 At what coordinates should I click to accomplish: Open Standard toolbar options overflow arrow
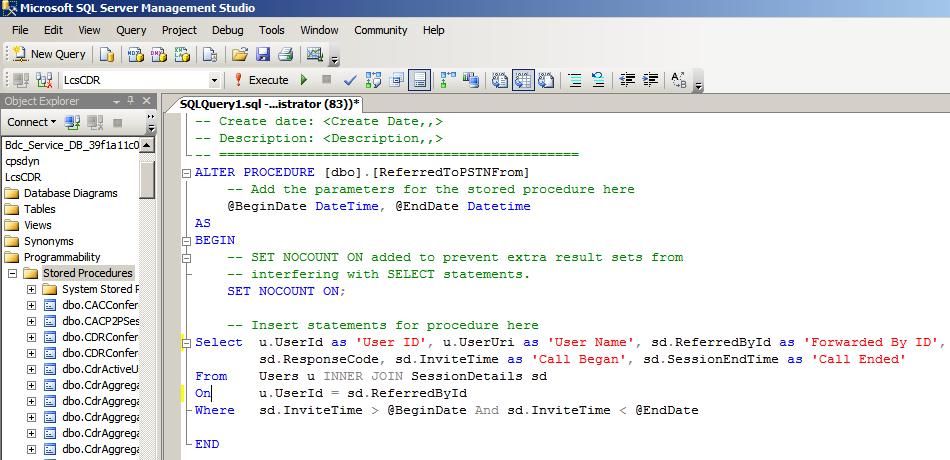coord(334,59)
